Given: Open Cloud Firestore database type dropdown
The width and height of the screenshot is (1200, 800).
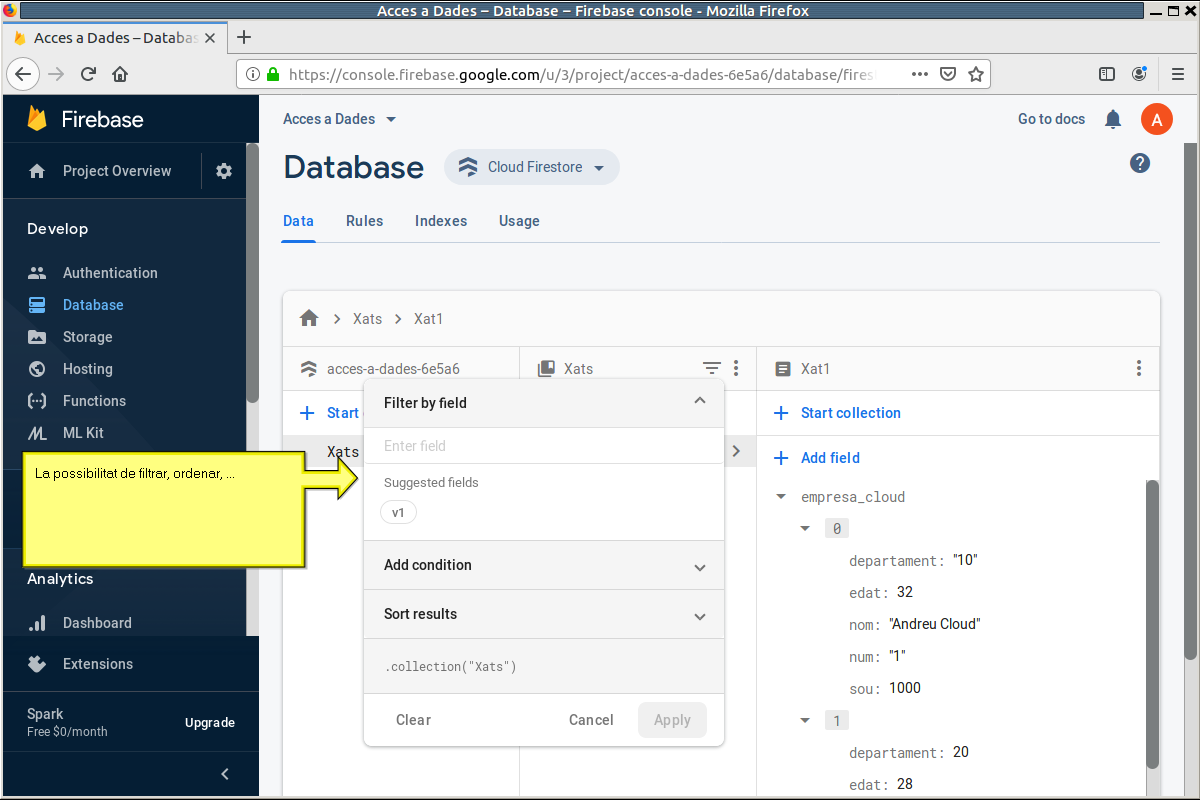Looking at the screenshot, I should pyautogui.click(x=532, y=167).
